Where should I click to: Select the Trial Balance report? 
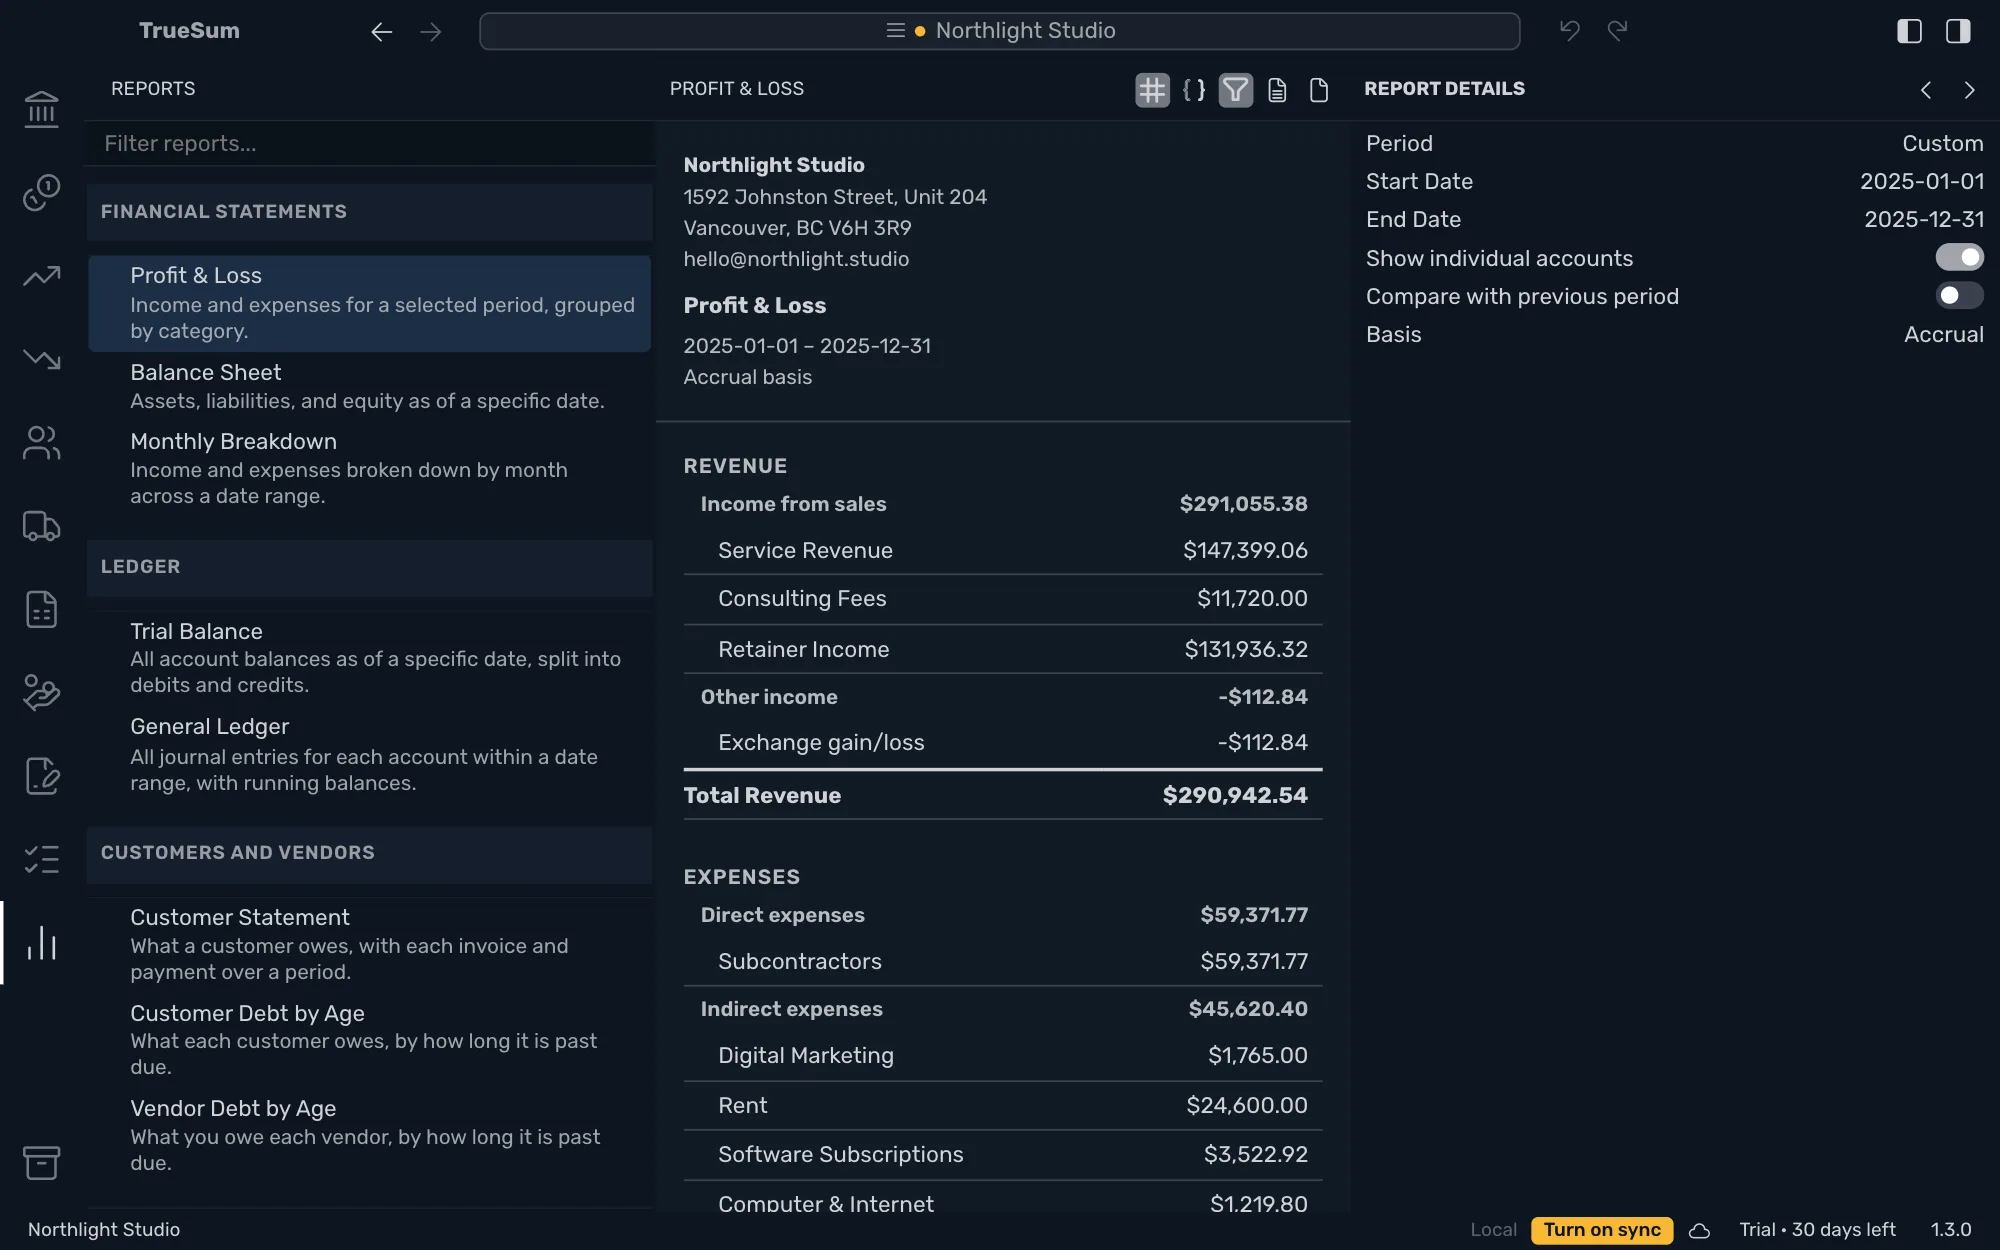click(x=369, y=657)
